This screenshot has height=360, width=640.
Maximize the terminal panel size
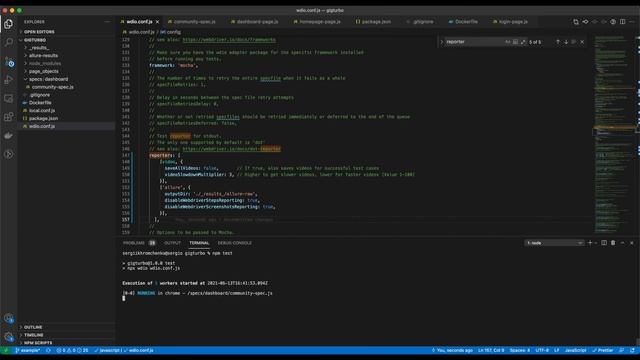click(622, 243)
